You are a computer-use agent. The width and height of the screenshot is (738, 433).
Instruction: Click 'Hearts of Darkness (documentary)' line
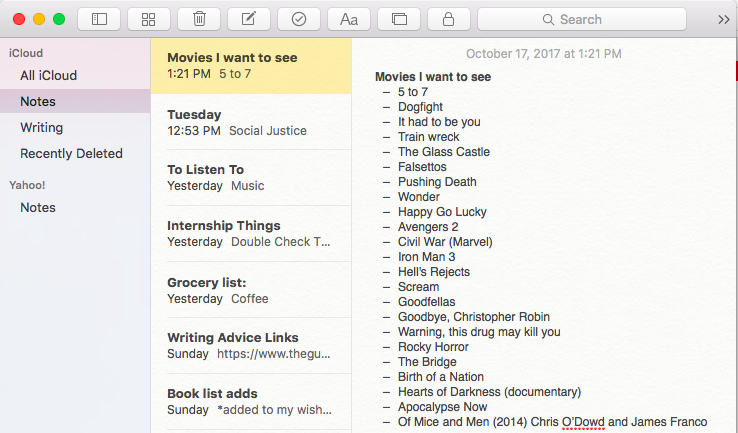point(489,392)
